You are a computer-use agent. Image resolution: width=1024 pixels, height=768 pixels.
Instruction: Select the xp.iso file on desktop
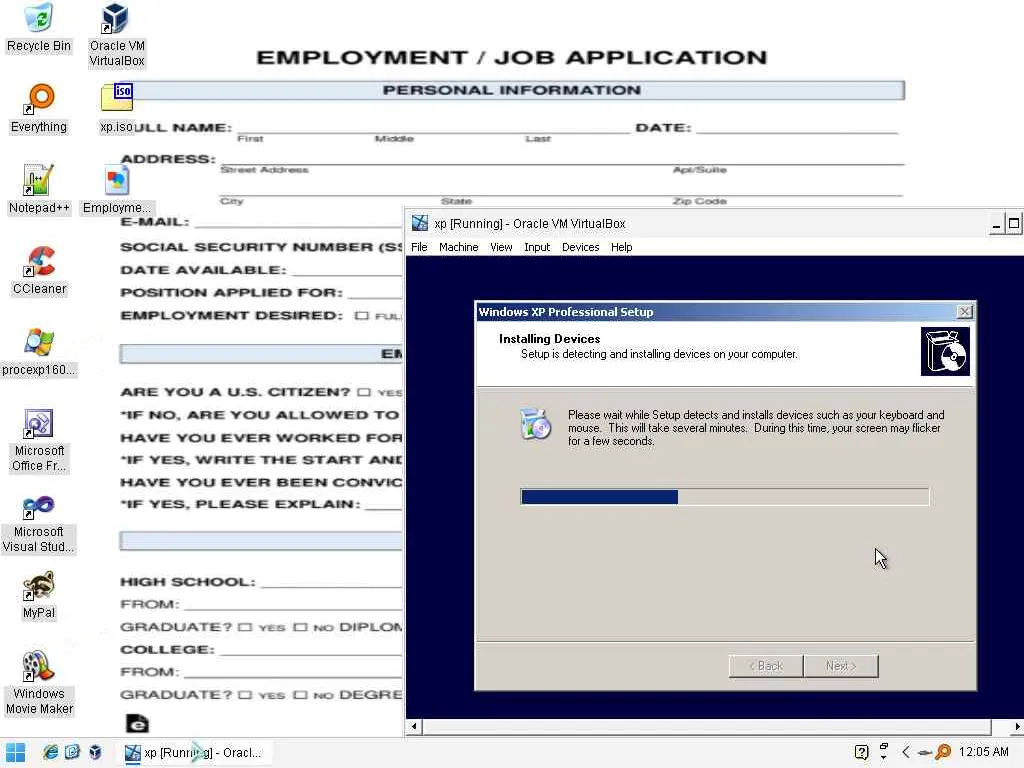point(116,109)
